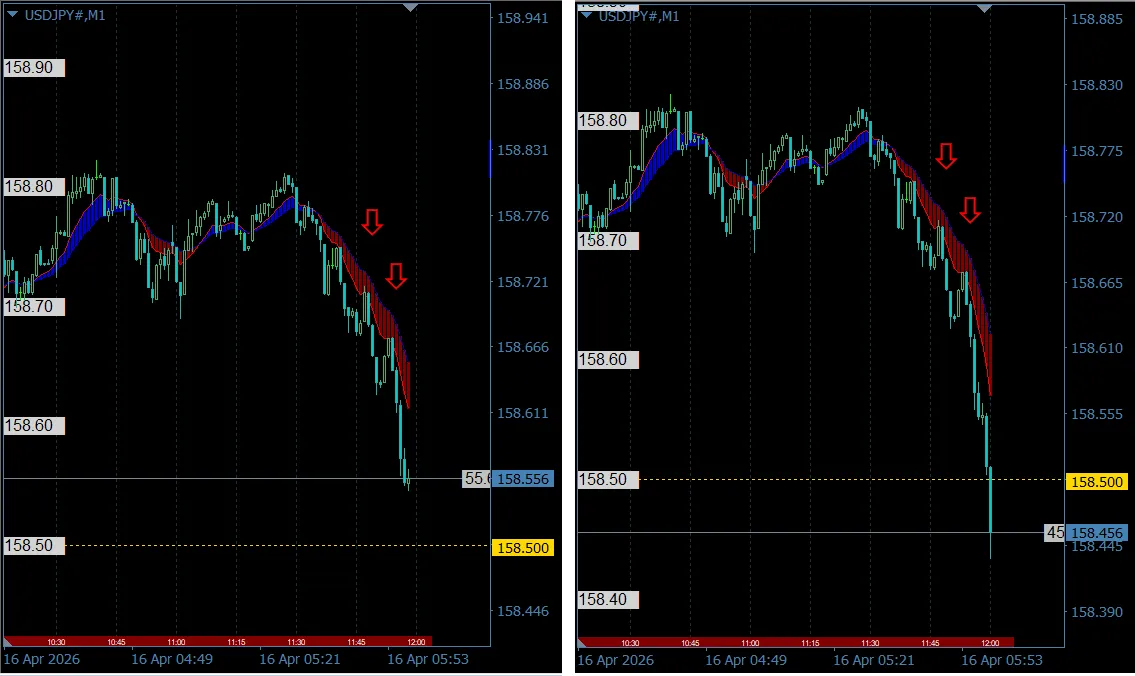1135x676 pixels.
Task: Click the 158.390 price scale value
Action: coord(1097,612)
